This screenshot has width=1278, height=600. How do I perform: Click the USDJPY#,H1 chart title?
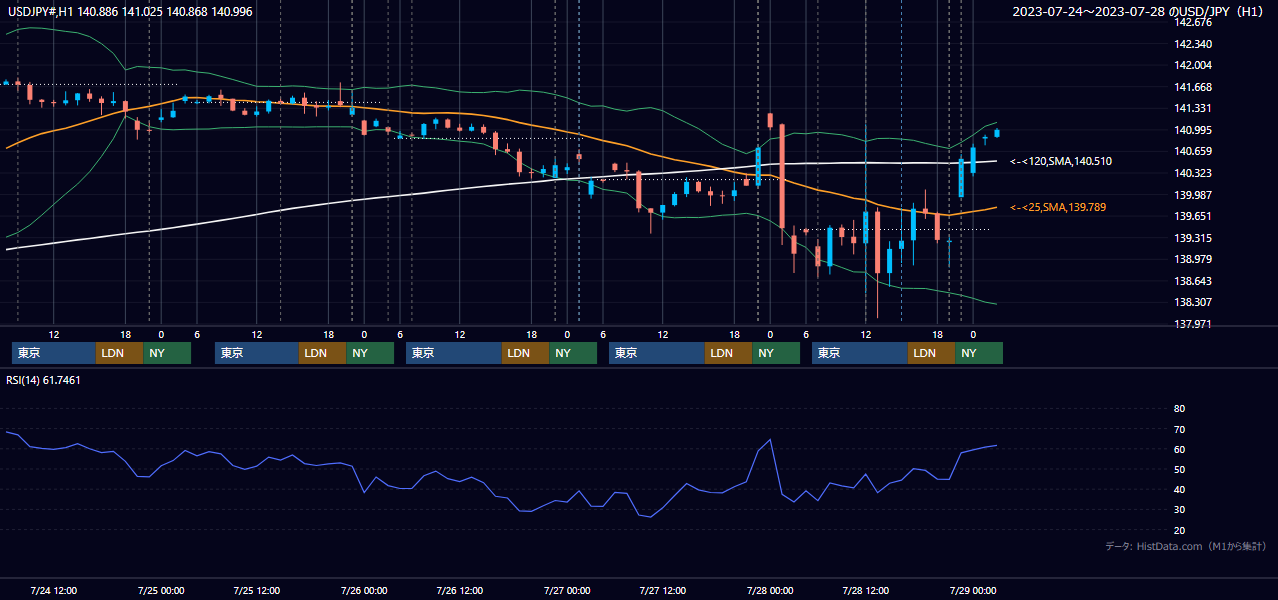(x=130, y=11)
